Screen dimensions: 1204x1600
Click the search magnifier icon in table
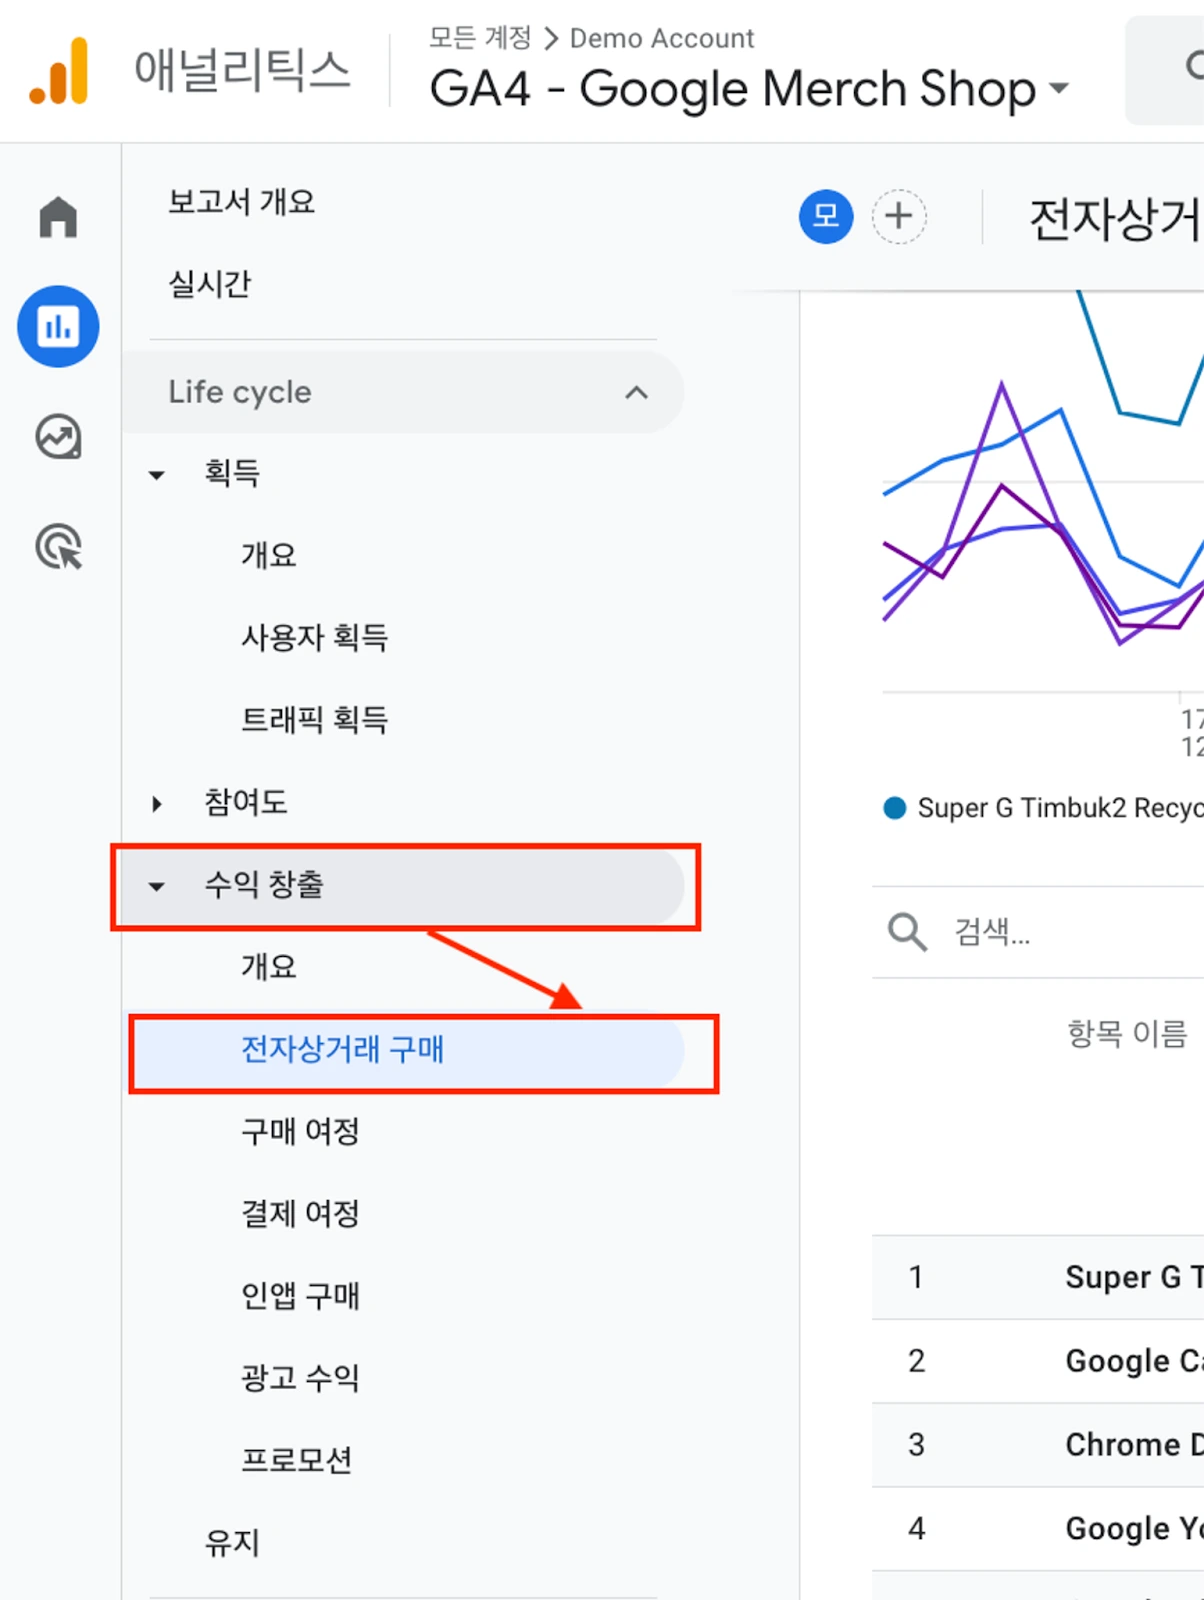(907, 932)
